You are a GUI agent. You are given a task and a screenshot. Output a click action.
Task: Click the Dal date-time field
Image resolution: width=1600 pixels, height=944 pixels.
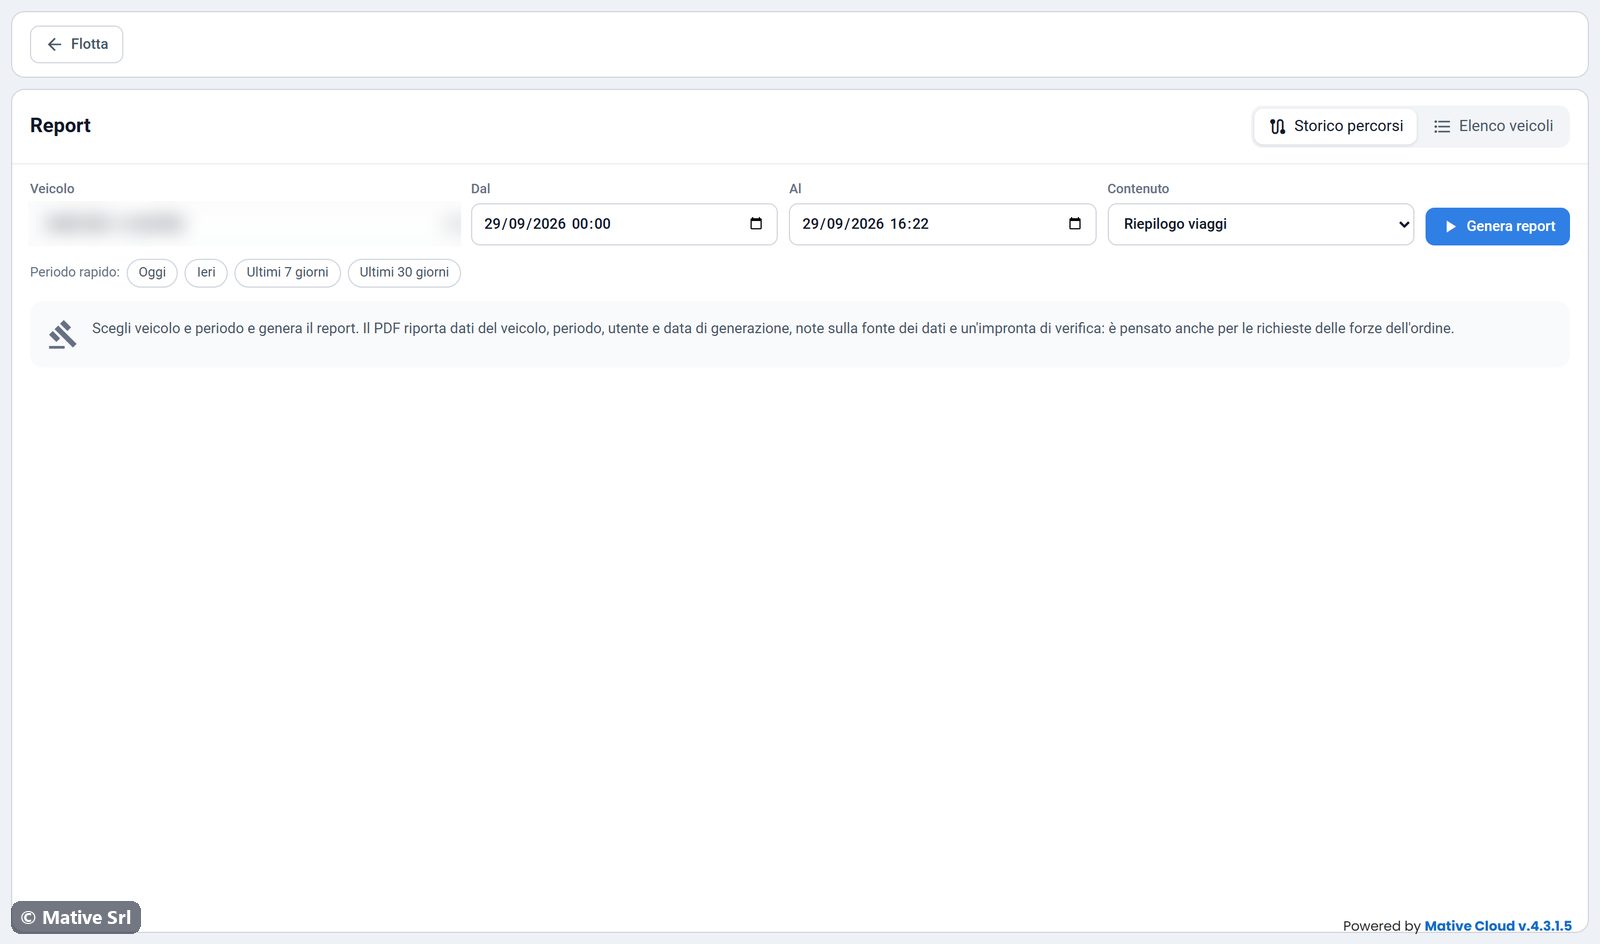(x=624, y=224)
